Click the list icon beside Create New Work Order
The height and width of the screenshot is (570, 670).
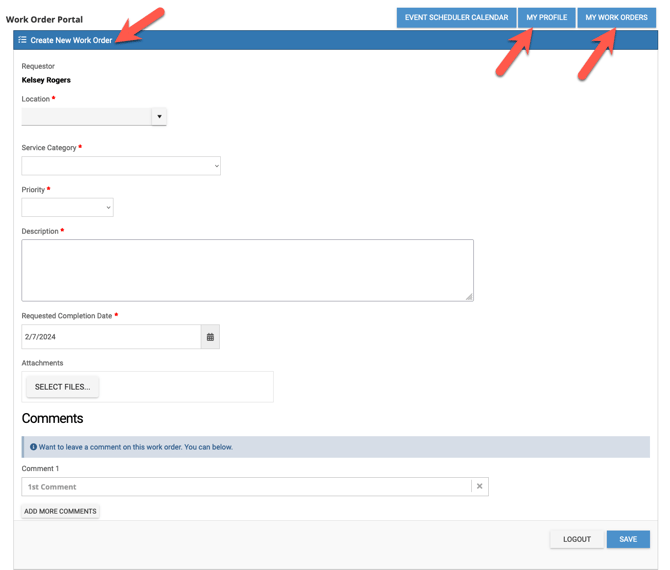[x=22, y=40]
